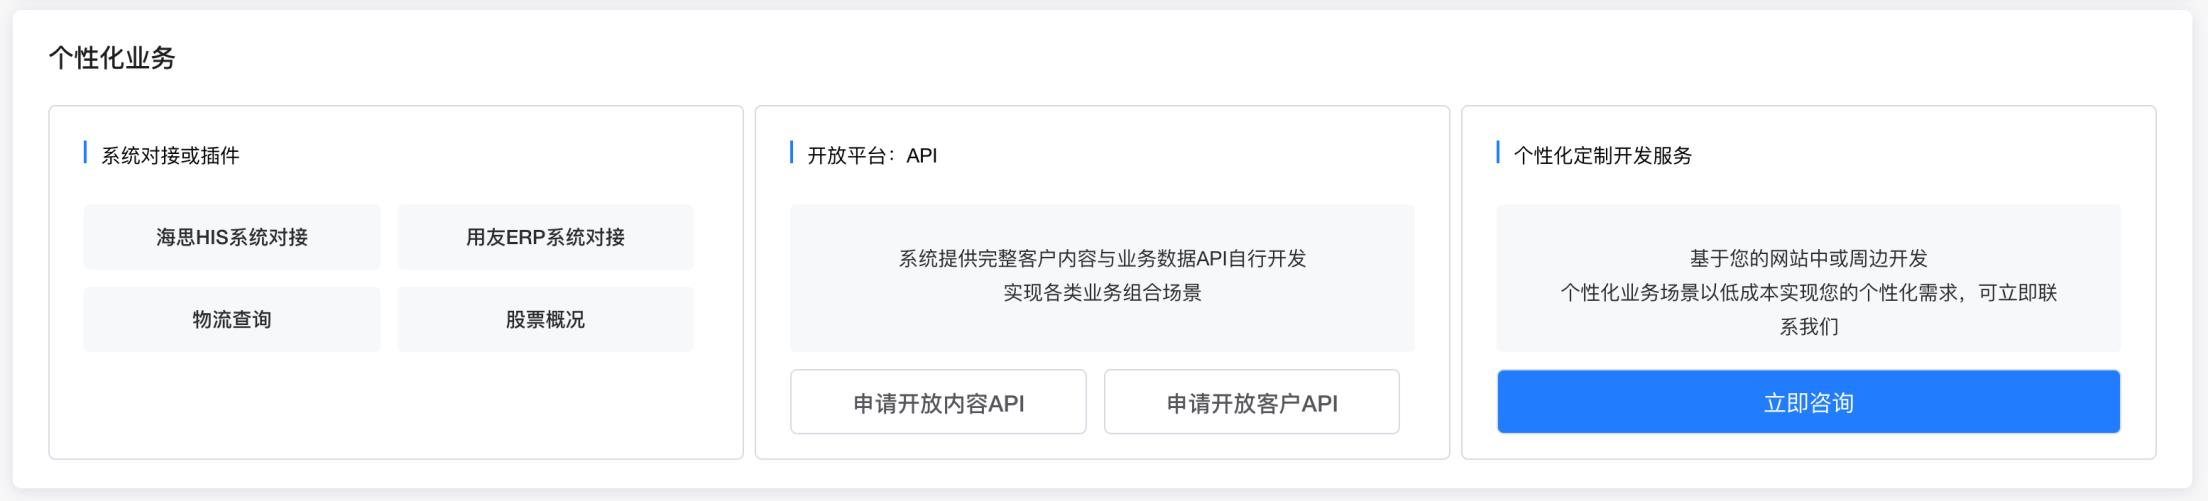Click the 个性化业务 page section title
Image resolution: width=2208 pixels, height=501 pixels.
coord(112,58)
